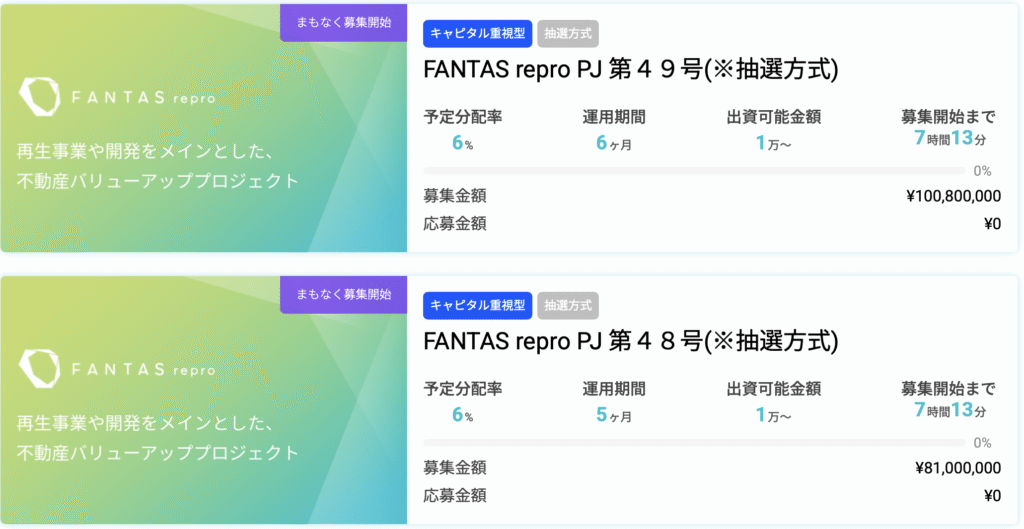Image resolution: width=1024 pixels, height=529 pixels.
Task: Click the 0% progress bar of the 49号 project
Action: (694, 171)
